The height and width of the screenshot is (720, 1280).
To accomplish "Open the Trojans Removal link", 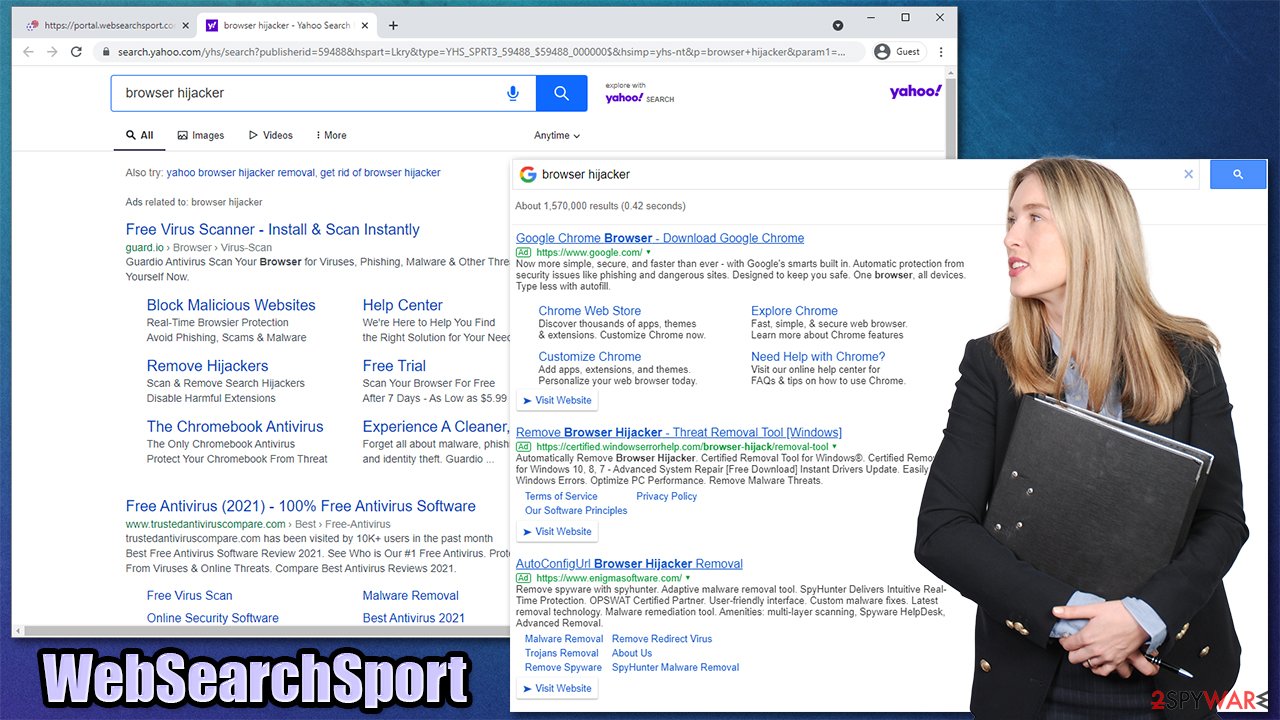I will 562,653.
